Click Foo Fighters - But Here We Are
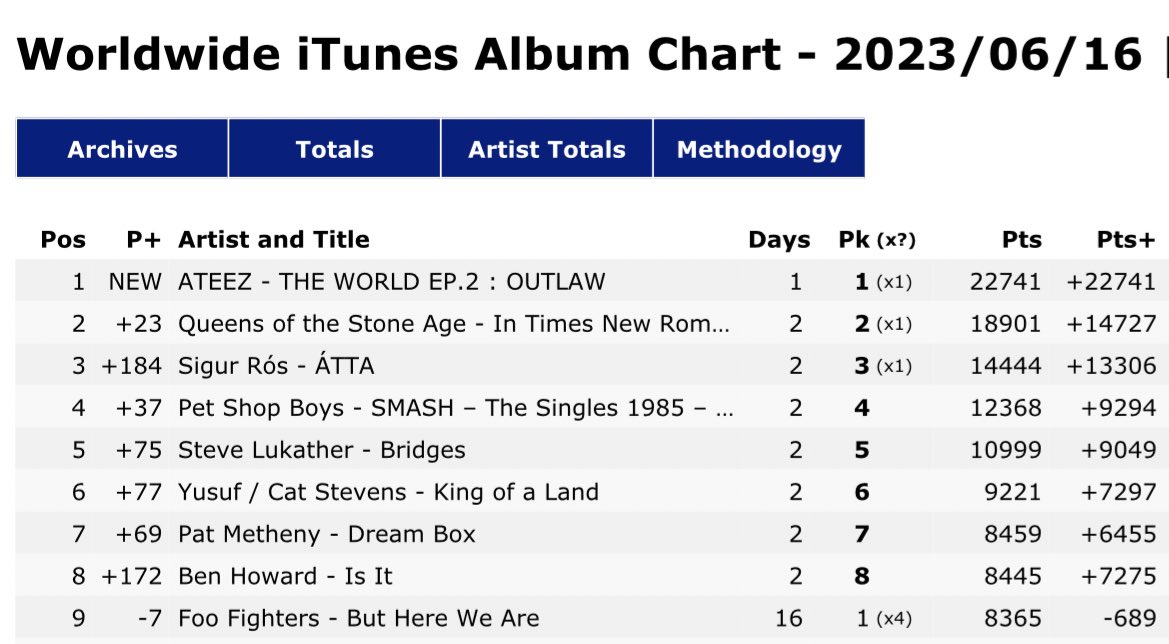 [359, 618]
